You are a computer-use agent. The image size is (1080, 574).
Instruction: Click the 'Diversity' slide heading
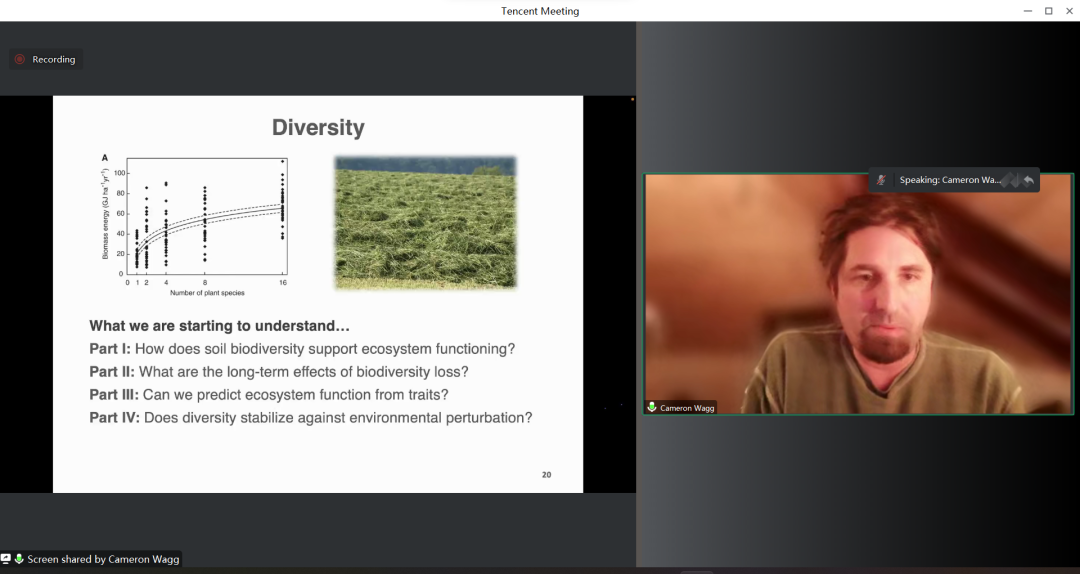click(318, 128)
